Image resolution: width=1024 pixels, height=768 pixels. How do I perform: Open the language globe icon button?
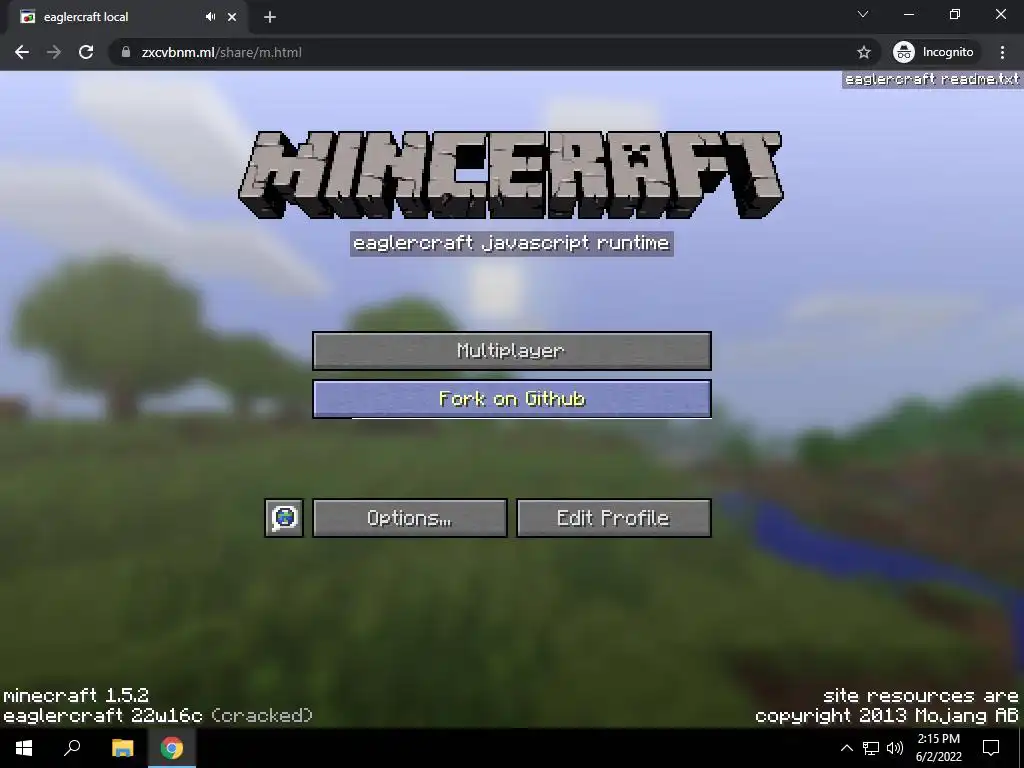(284, 519)
